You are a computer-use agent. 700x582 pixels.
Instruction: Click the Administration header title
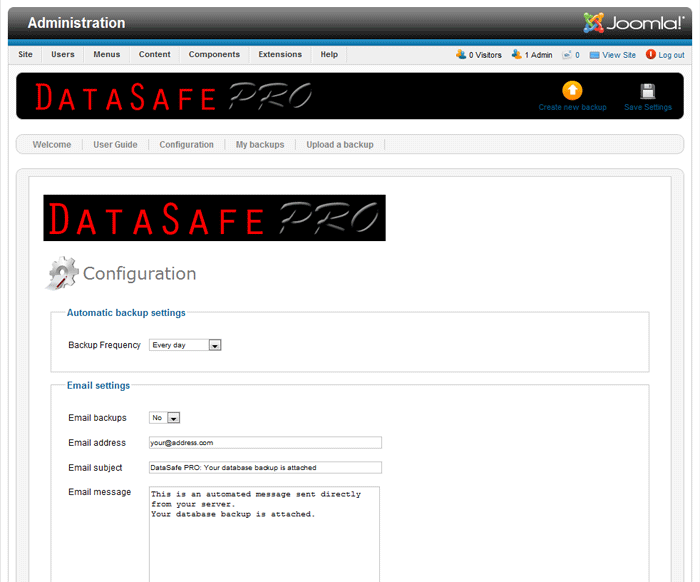click(x=76, y=23)
